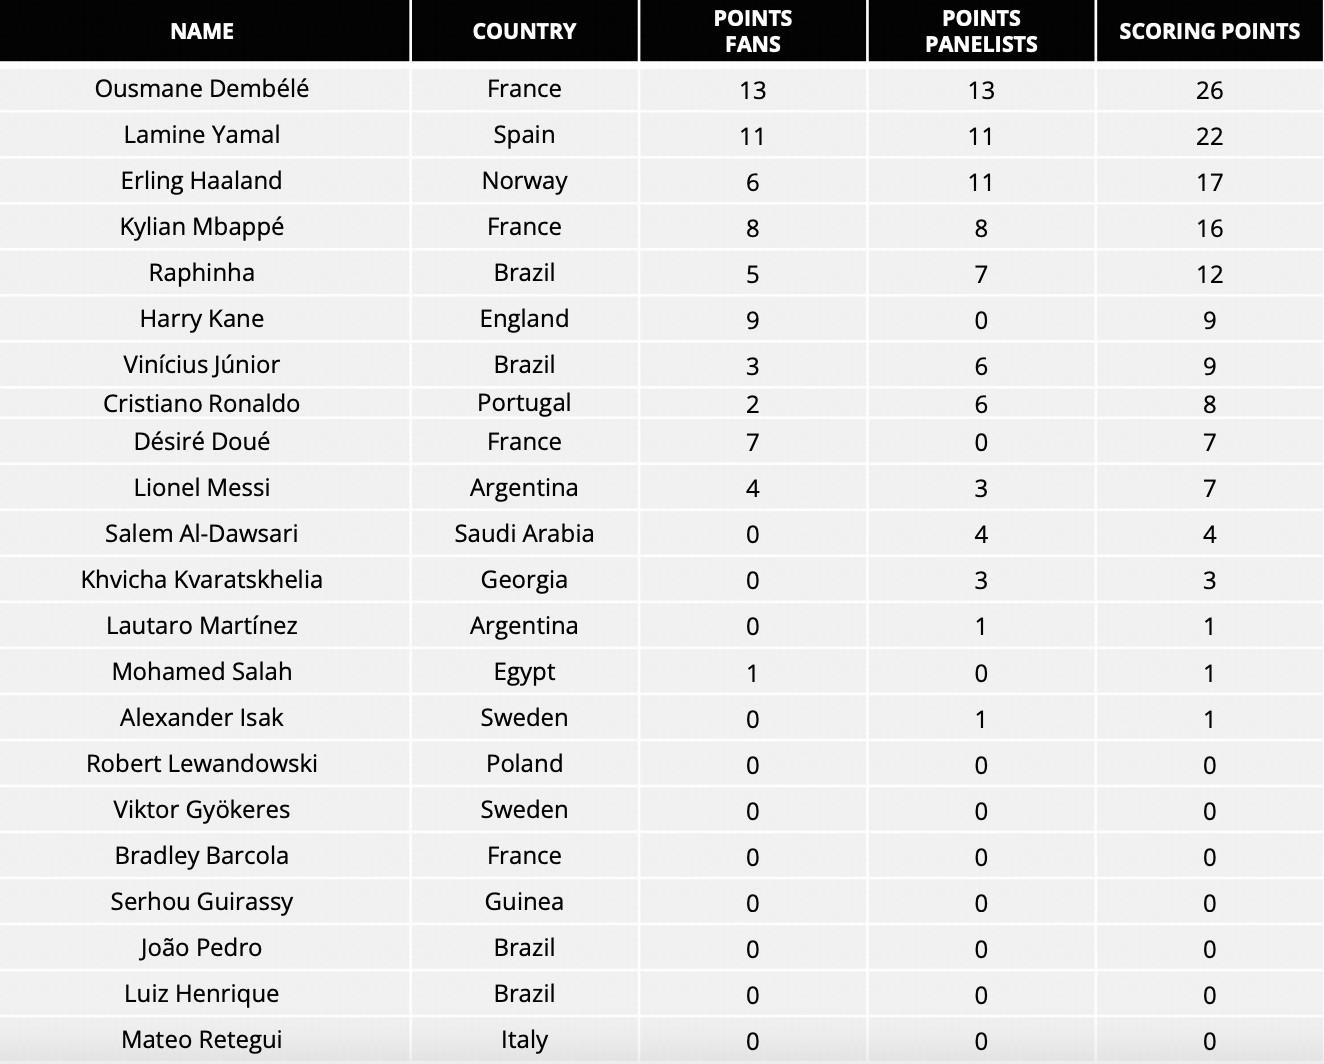Click the POINTS PANELISTS column header

(981, 31)
